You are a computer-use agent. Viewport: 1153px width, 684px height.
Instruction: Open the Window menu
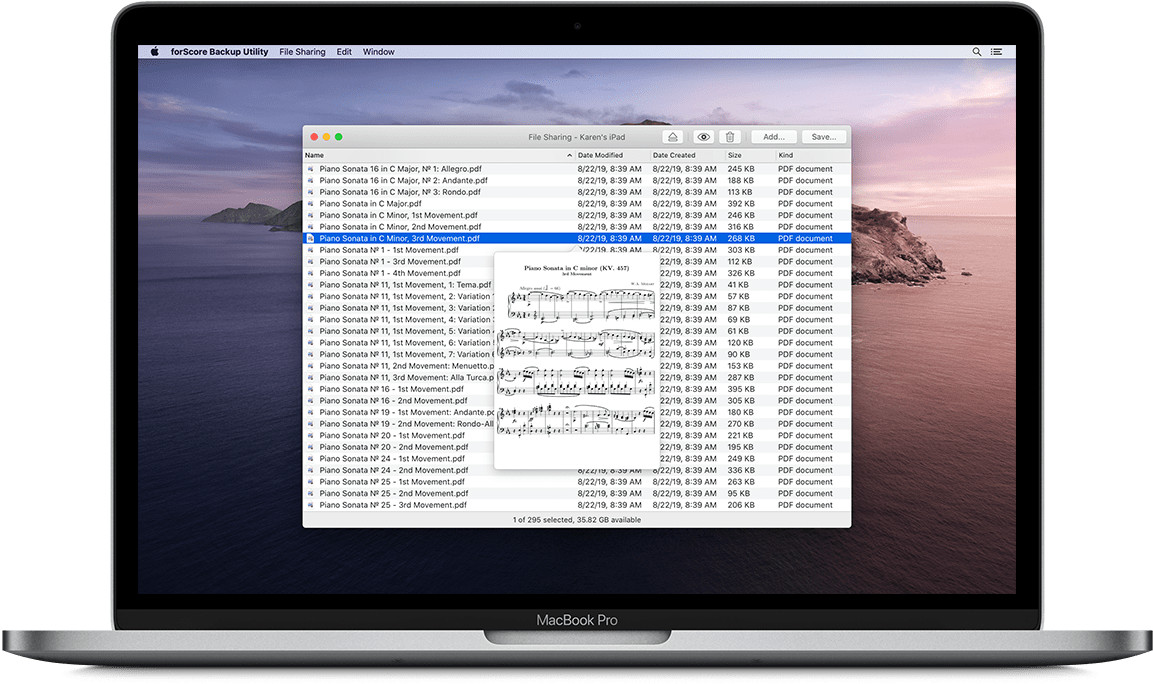[379, 51]
